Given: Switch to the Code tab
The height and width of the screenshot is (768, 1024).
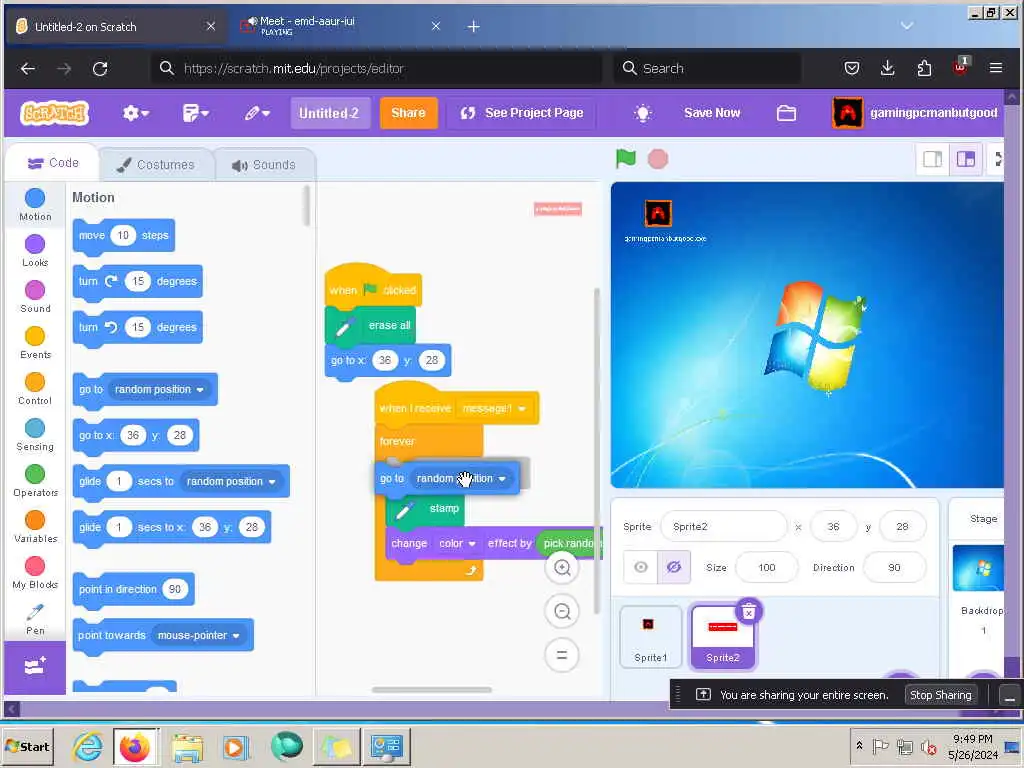Looking at the screenshot, I should tap(53, 163).
